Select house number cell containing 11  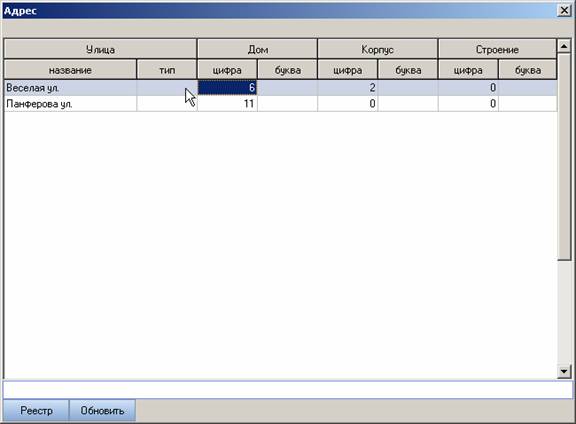click(x=227, y=104)
